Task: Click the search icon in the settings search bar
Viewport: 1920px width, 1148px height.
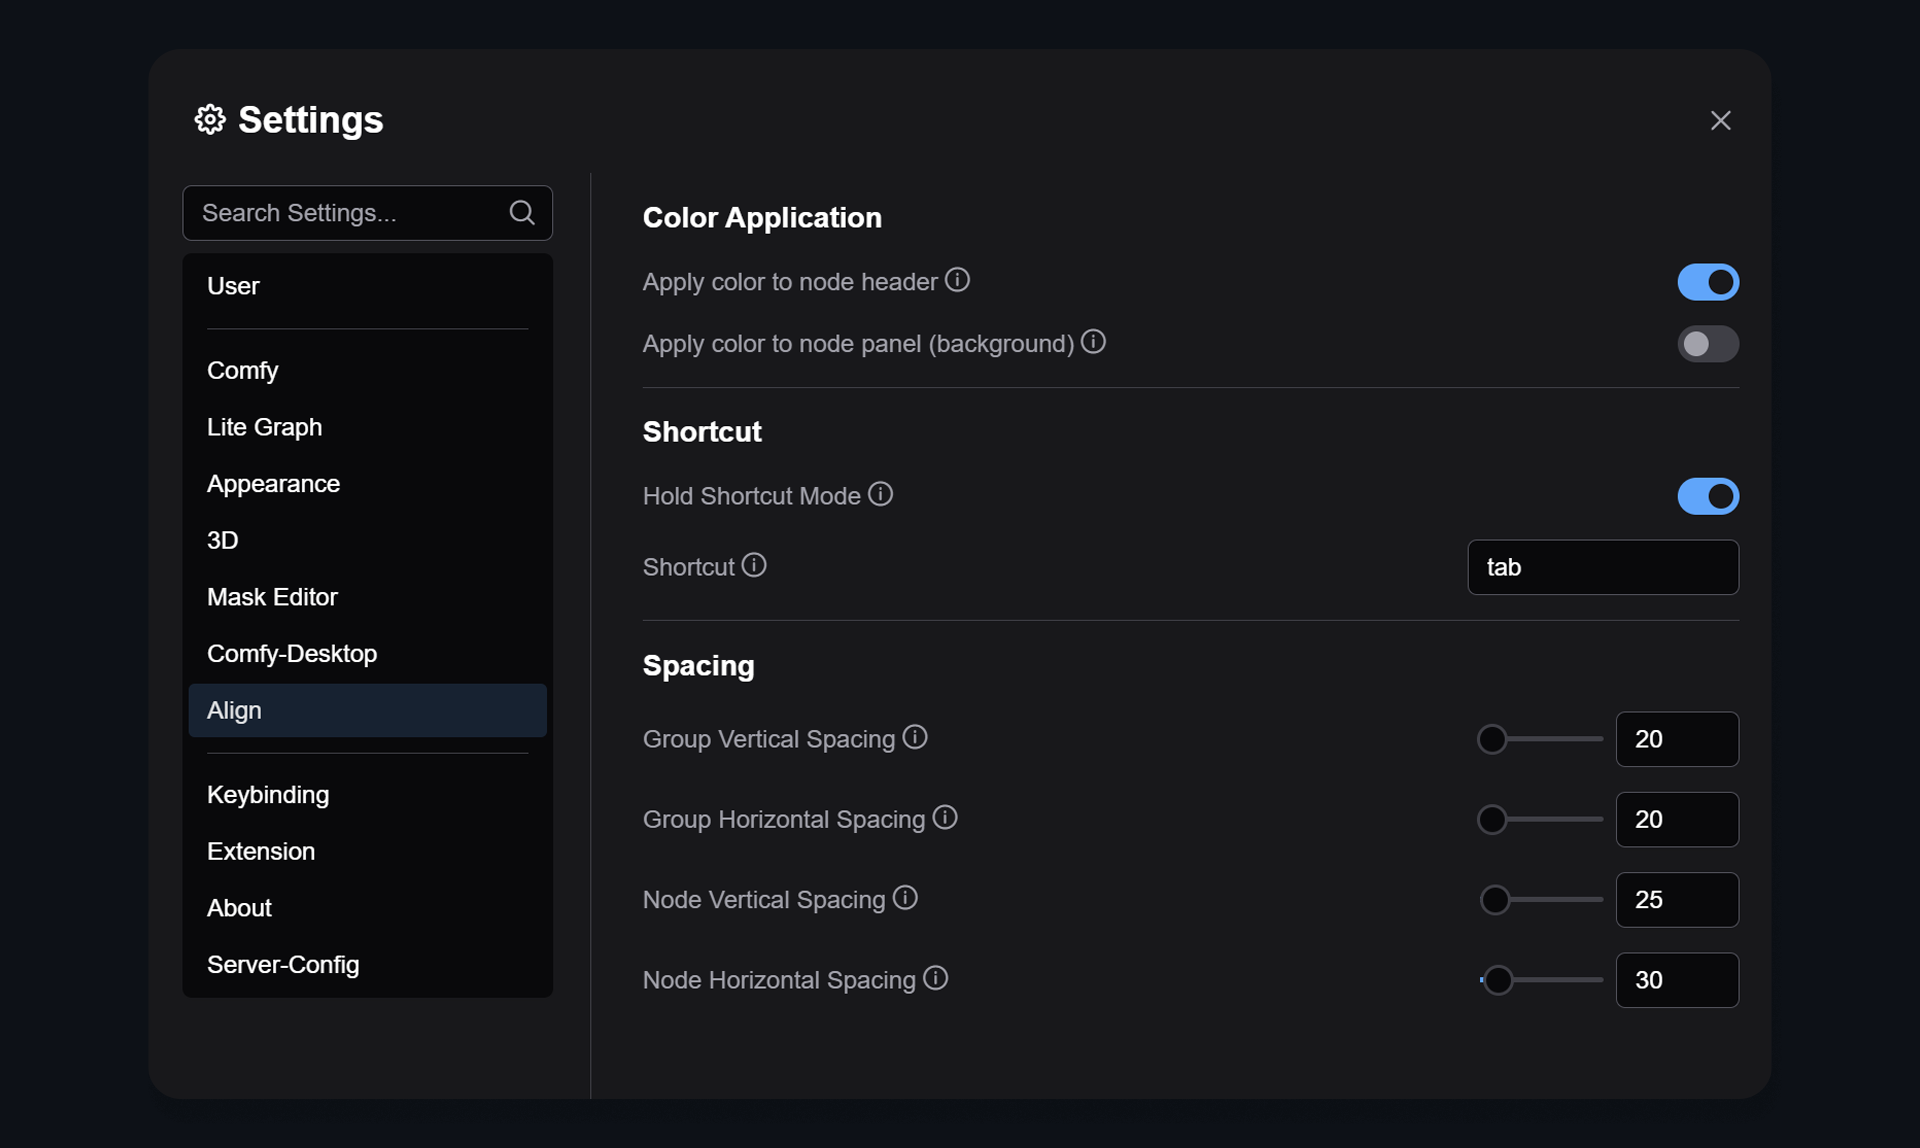Action: (x=522, y=212)
